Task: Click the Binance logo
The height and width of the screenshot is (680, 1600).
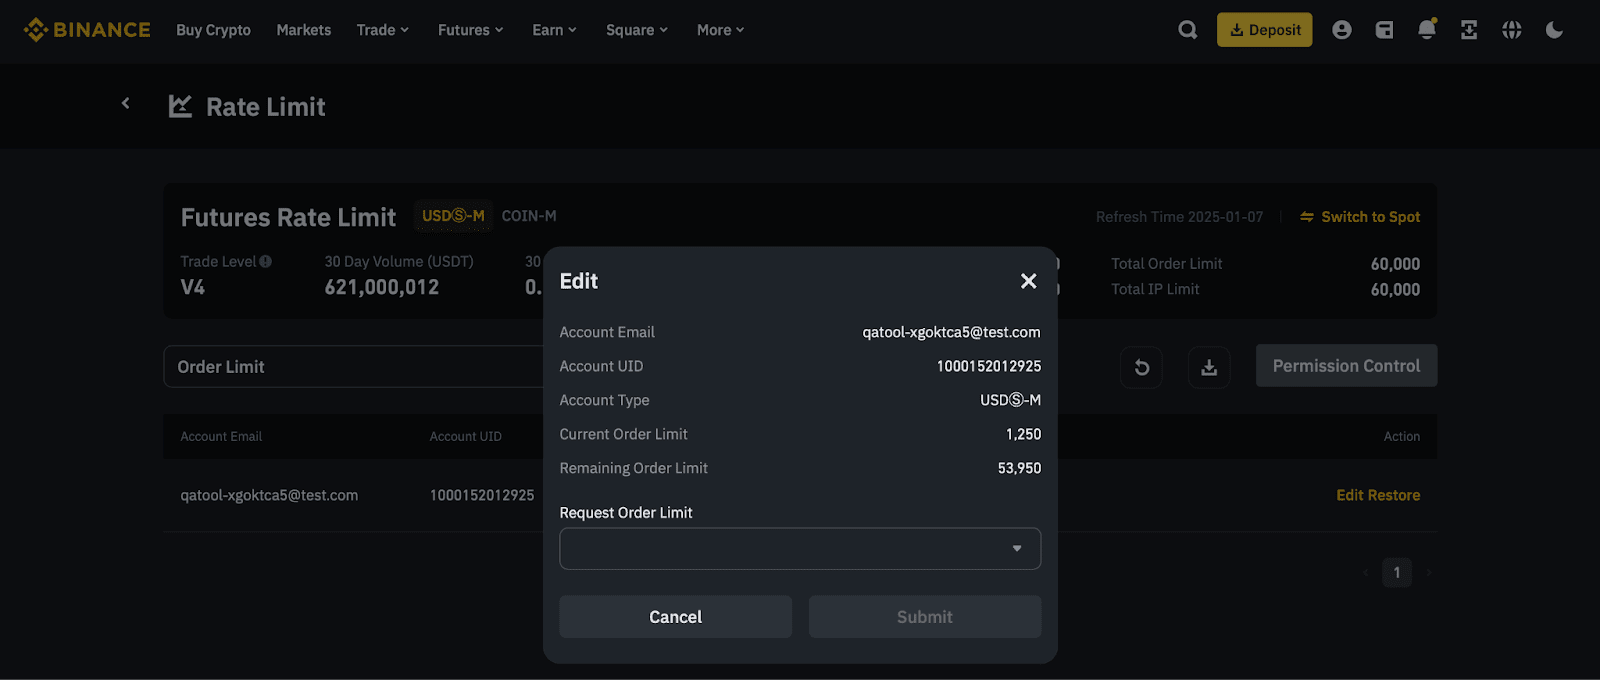Action: tap(87, 30)
